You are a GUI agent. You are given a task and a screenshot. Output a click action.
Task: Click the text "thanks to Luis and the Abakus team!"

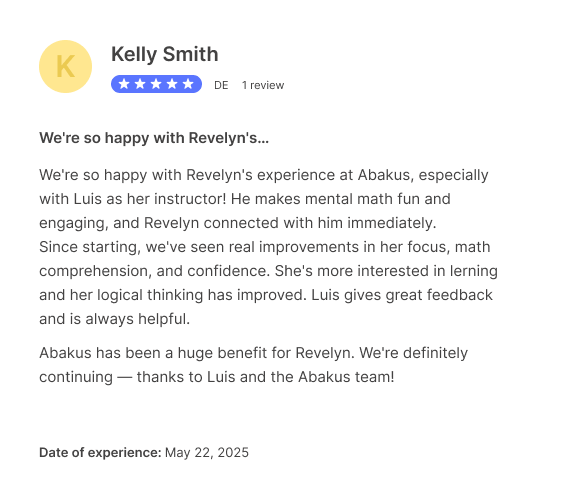click(265, 377)
